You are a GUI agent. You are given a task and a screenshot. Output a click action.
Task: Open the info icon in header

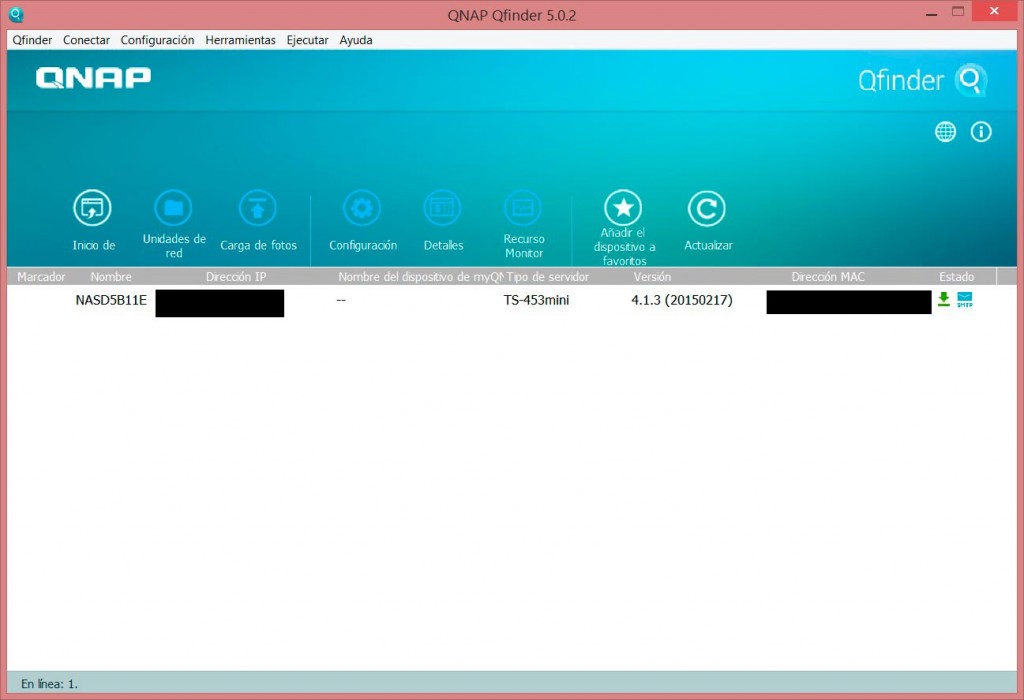pyautogui.click(x=981, y=132)
